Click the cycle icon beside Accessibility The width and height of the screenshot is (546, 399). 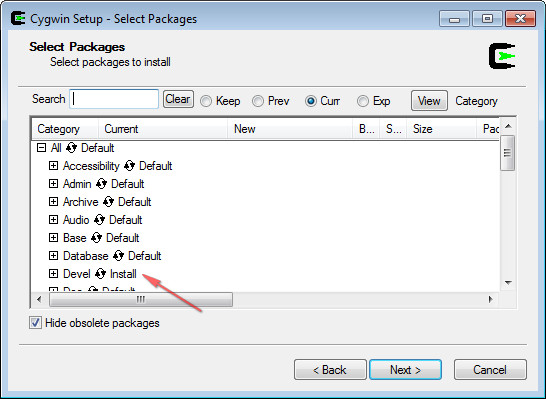pyautogui.click(x=129, y=166)
